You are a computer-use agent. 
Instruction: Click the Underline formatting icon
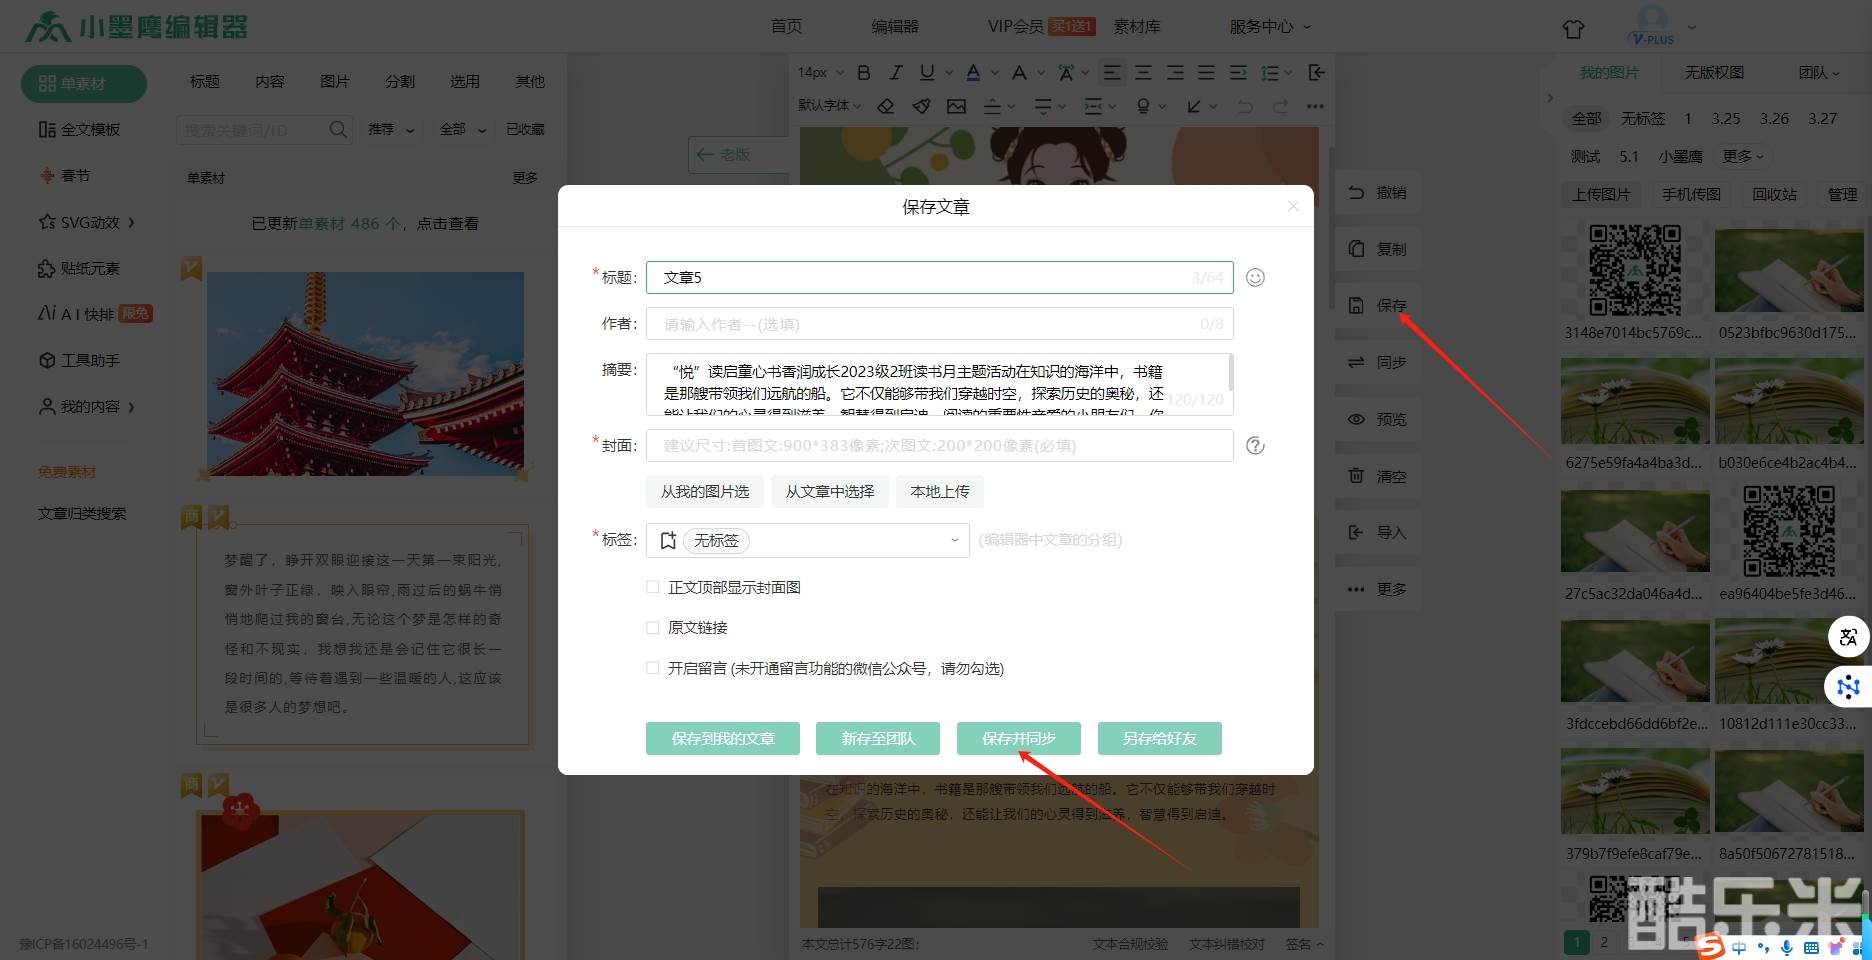point(927,72)
